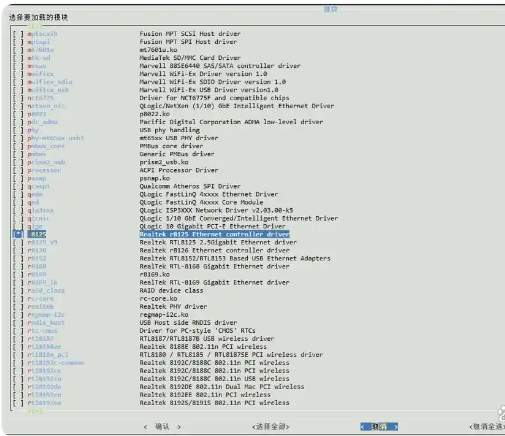This screenshot has height=436, width=505.
Task: Select the rtl818x_pci module name
Action: (48, 354)
